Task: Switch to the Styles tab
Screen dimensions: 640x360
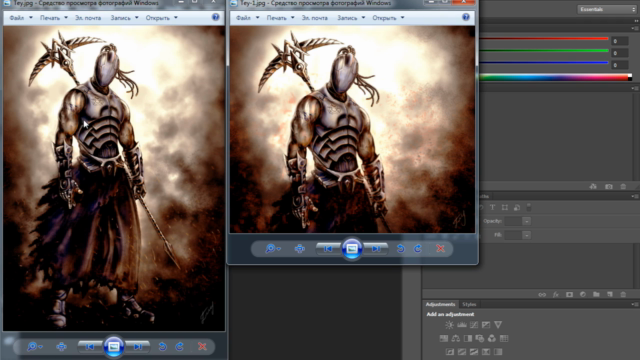Action: point(469,304)
